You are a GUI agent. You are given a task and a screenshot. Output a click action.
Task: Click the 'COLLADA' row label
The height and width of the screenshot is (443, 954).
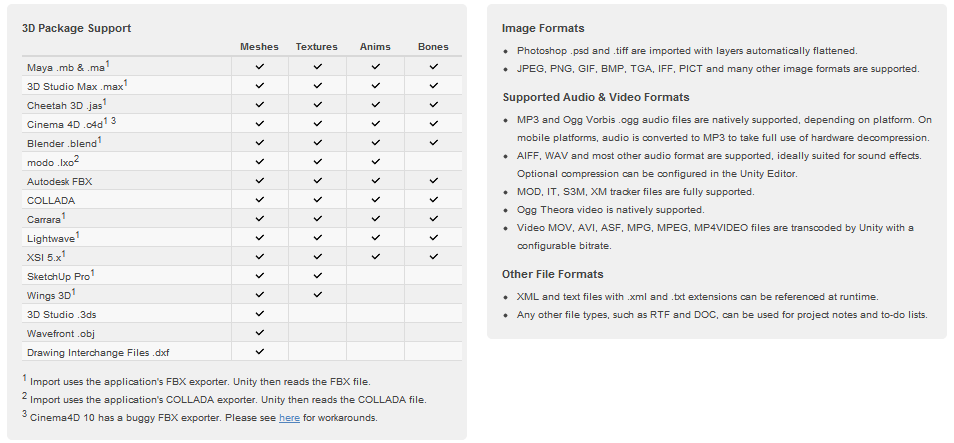(51, 200)
